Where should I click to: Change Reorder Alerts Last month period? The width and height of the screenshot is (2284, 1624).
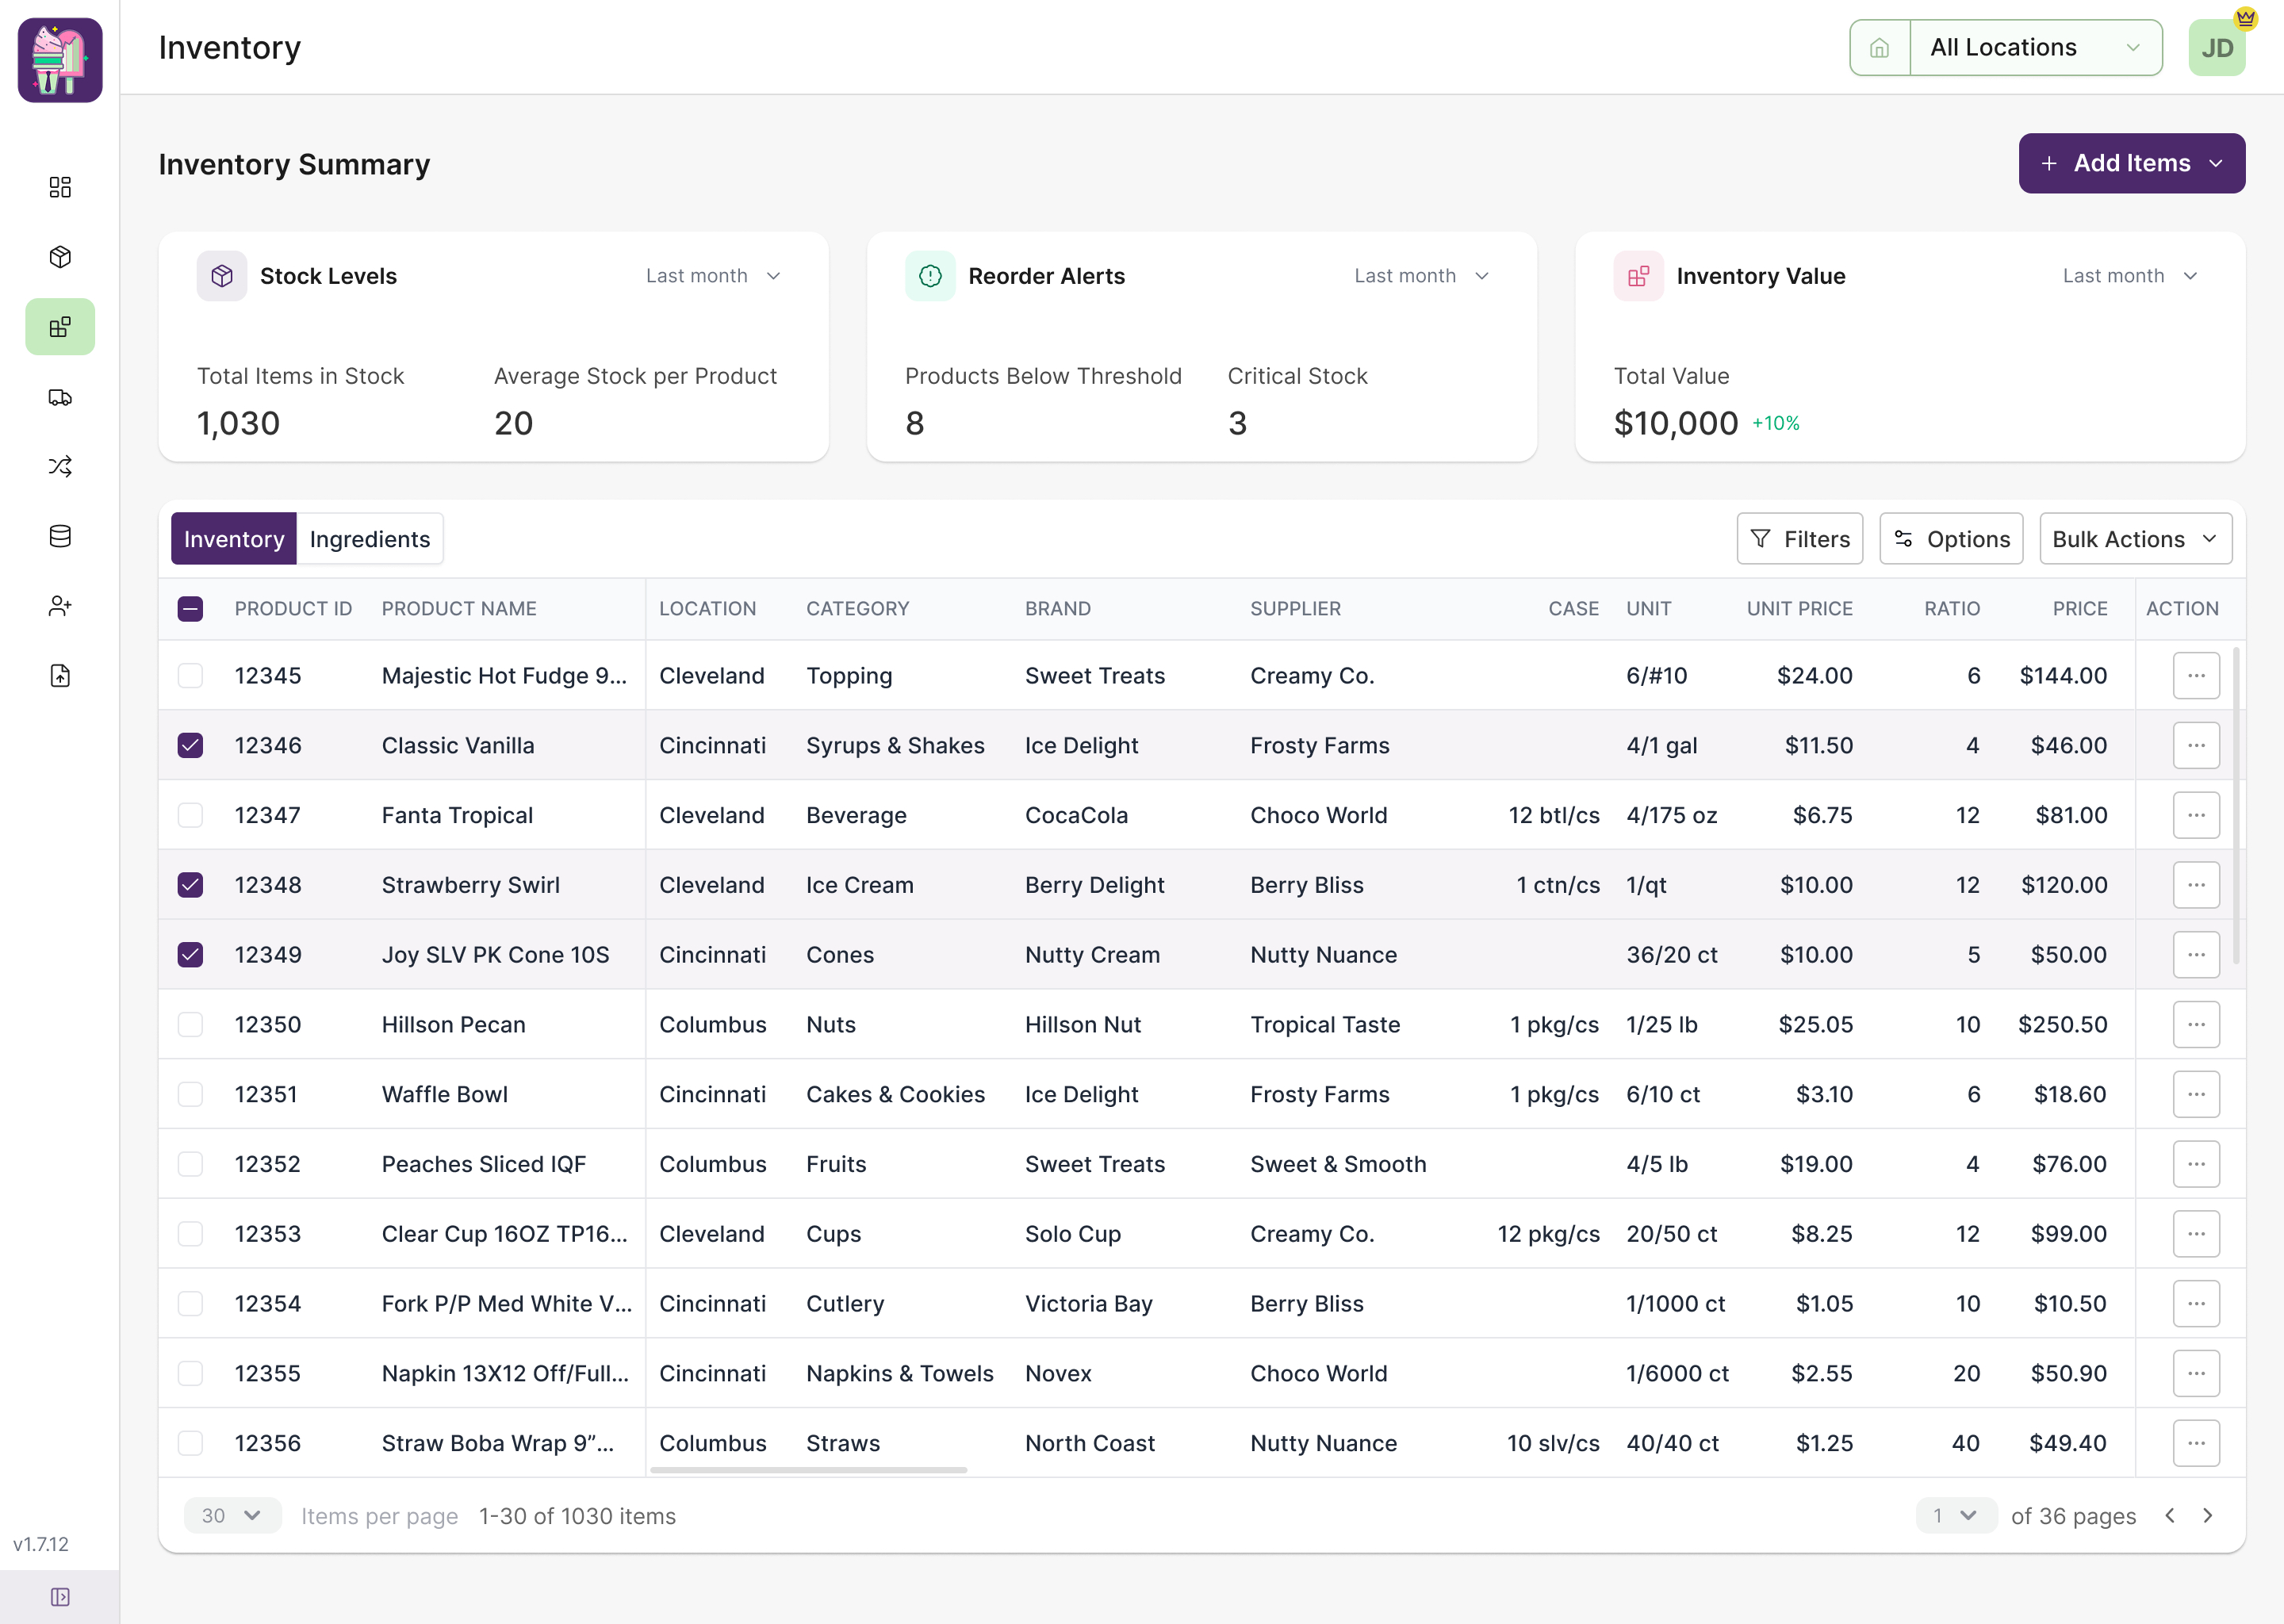(x=1421, y=276)
